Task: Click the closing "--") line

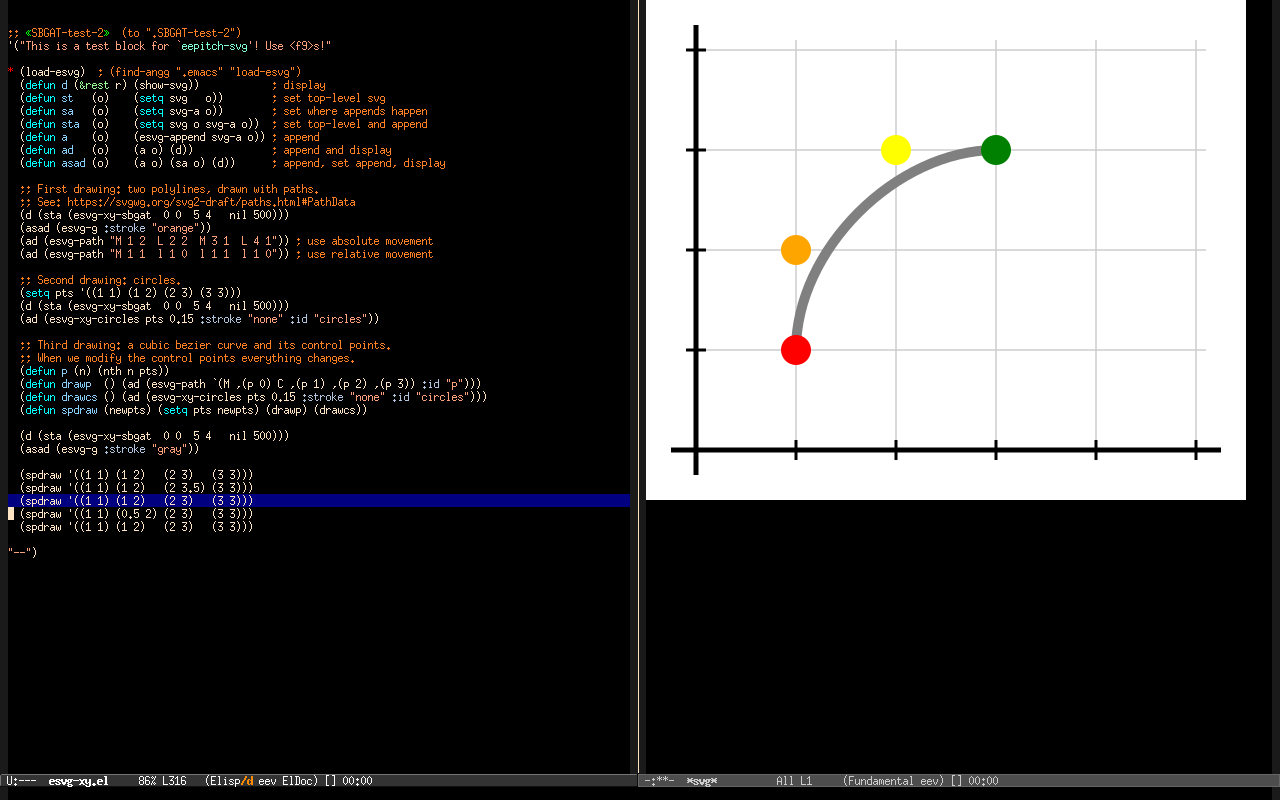Action: coord(22,553)
